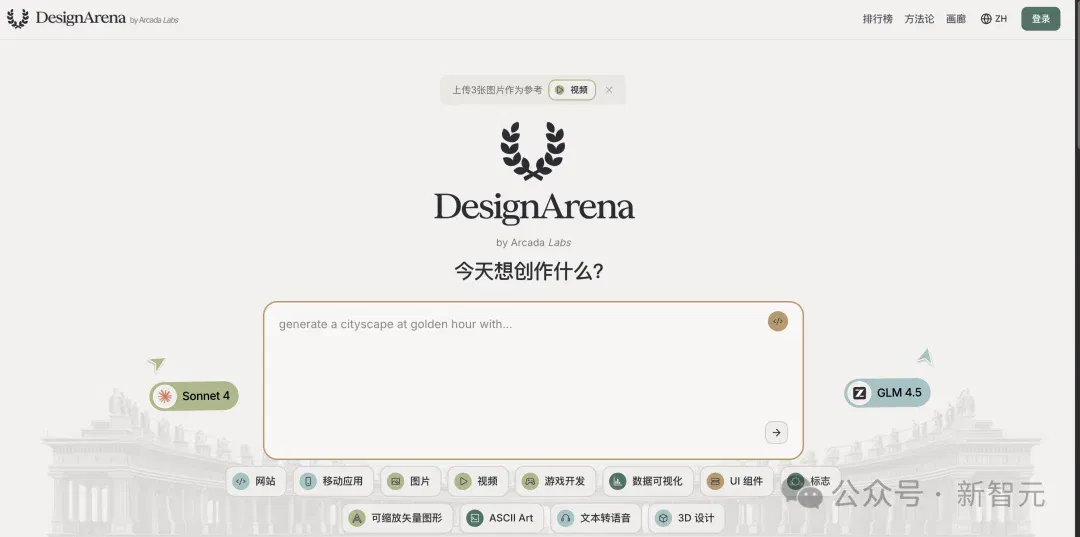Click the globe language icon

tap(986, 19)
